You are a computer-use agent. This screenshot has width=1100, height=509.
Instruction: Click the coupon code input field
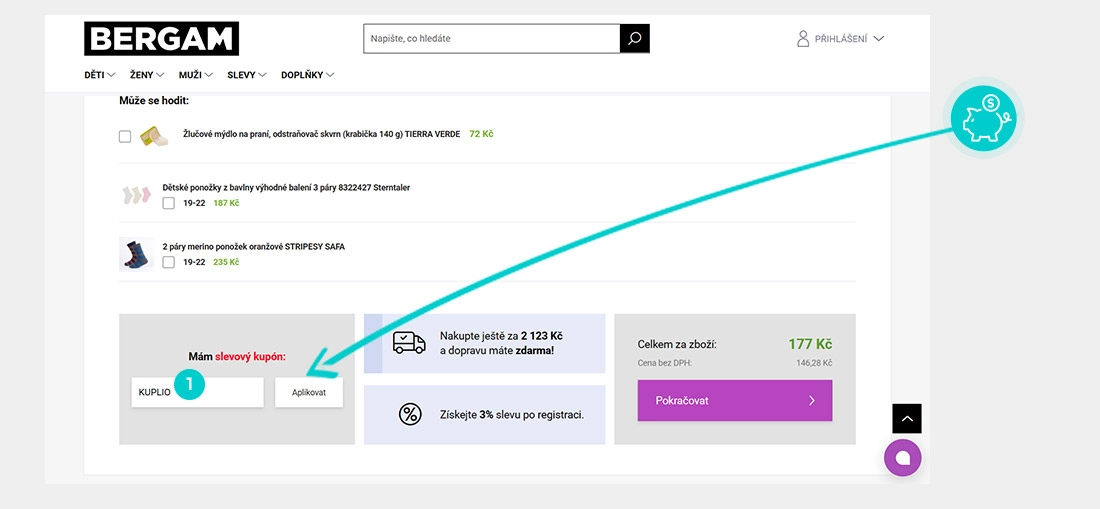point(197,393)
